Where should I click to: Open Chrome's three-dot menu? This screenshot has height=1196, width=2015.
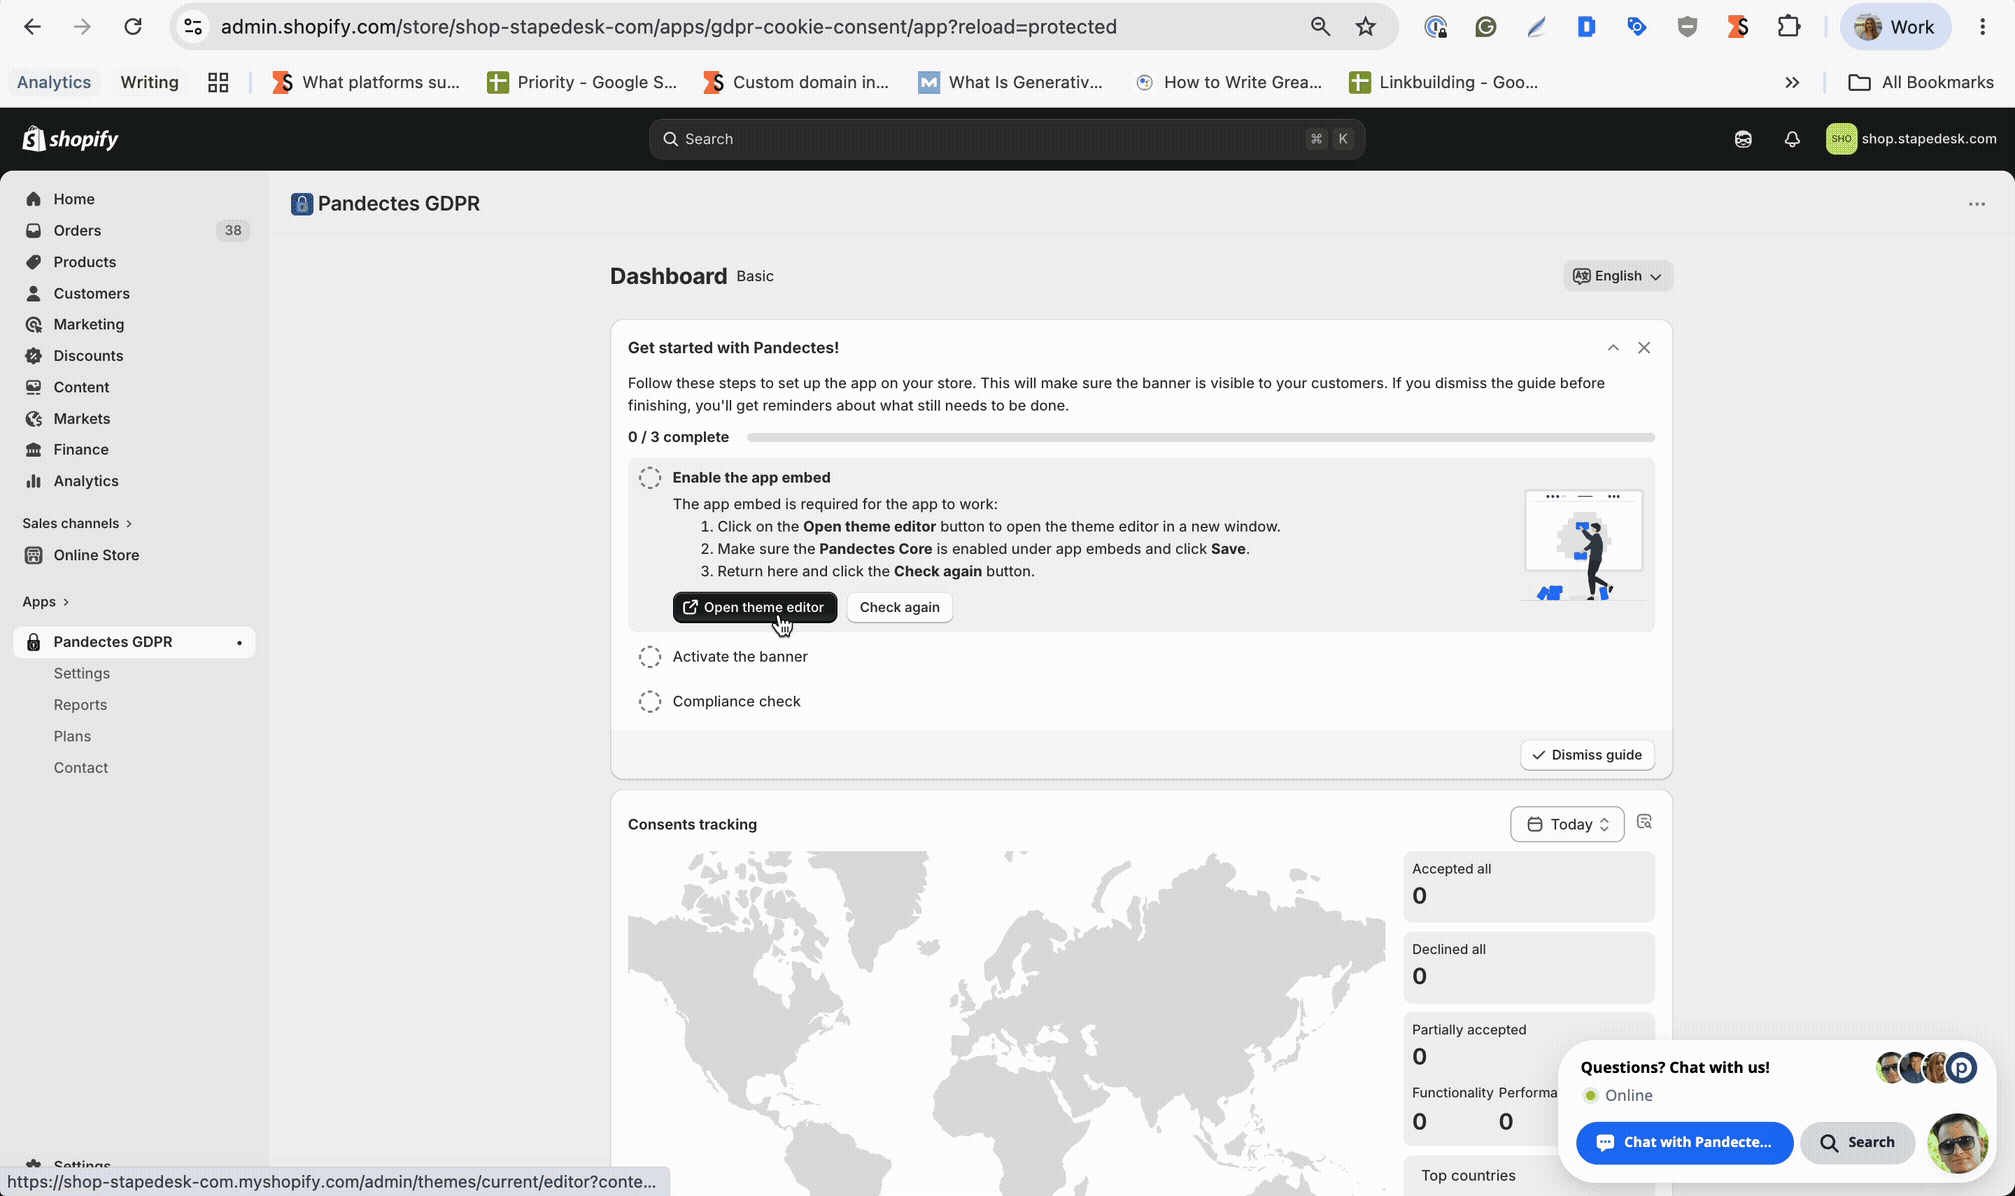point(1982,27)
